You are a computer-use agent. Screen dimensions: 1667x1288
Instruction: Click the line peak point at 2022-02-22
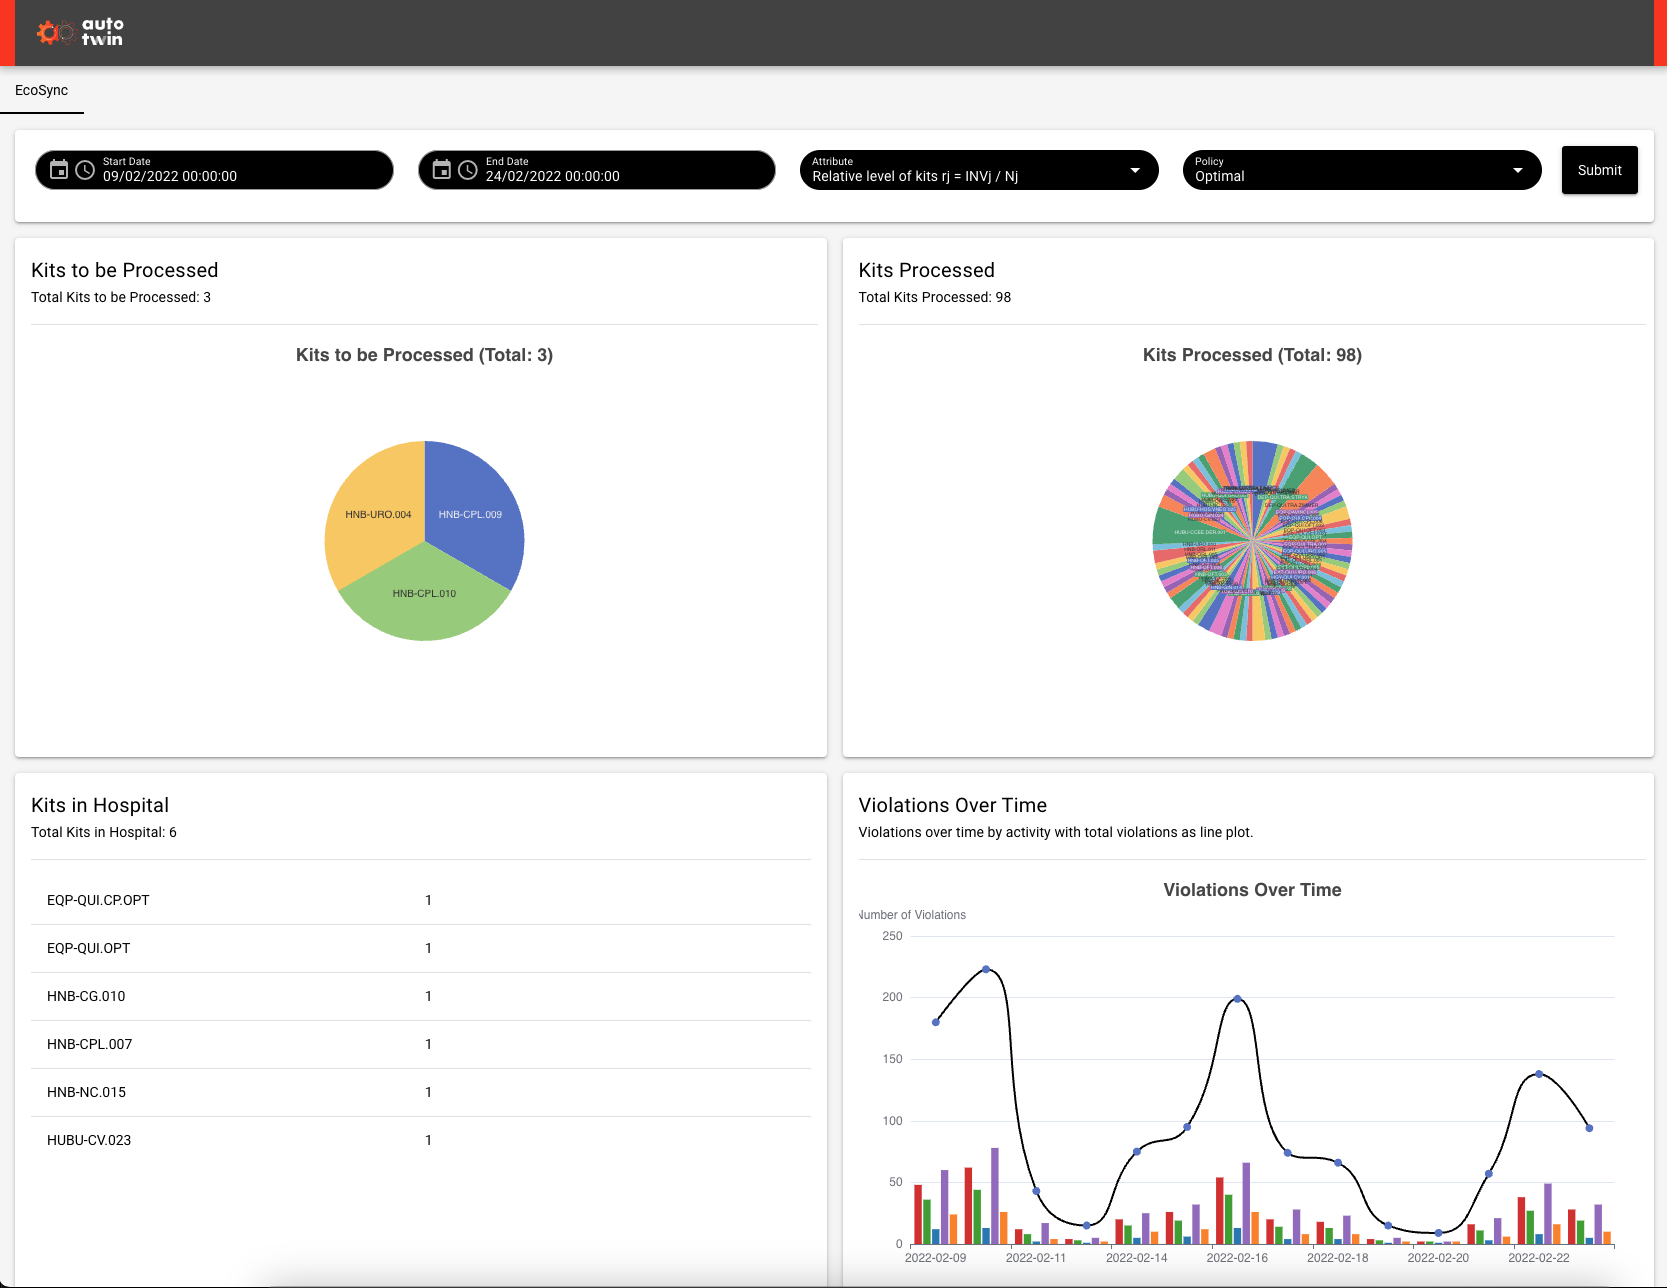1539,1074
